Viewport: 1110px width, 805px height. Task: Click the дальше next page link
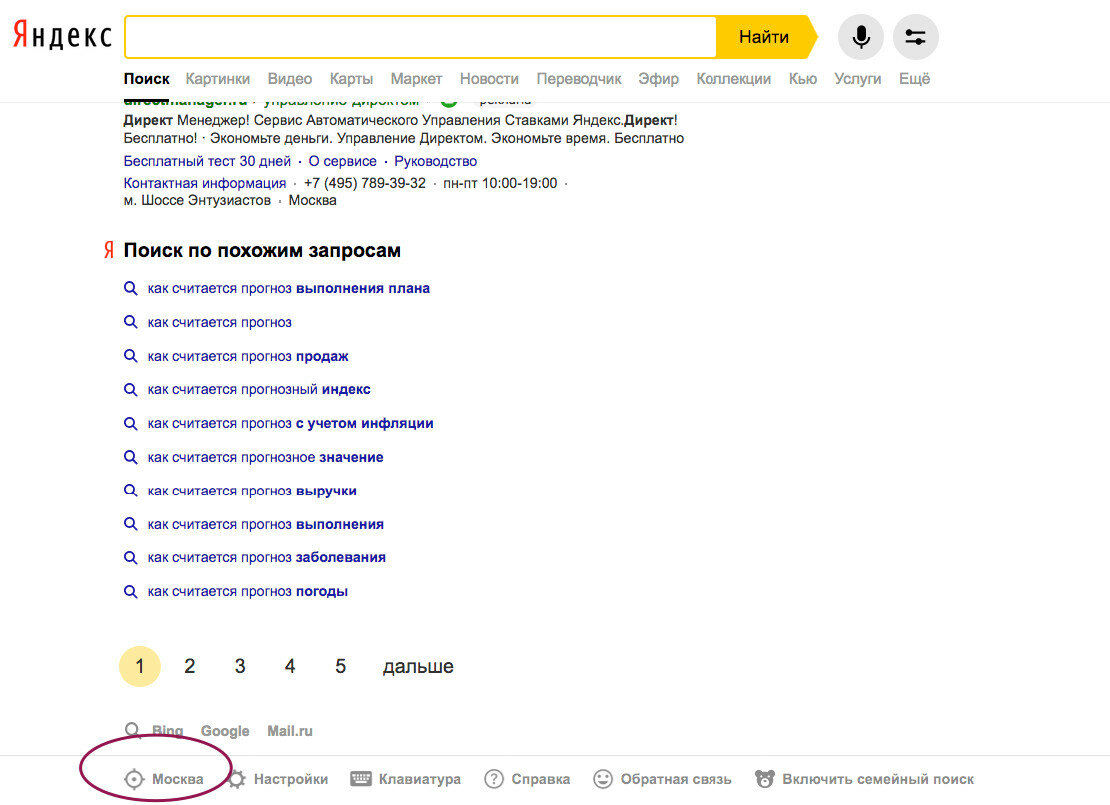point(418,666)
